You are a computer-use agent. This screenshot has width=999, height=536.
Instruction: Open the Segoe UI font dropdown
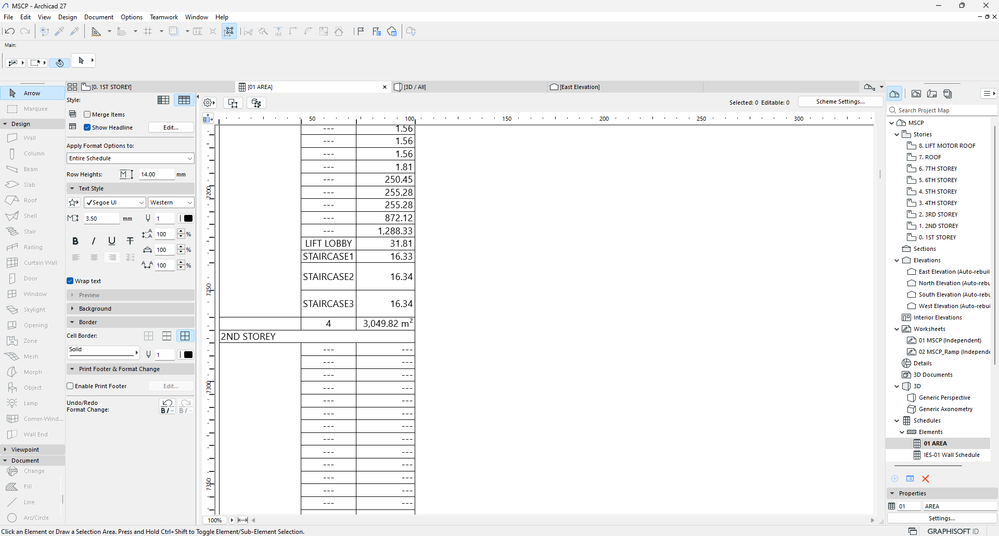pyautogui.click(x=115, y=202)
